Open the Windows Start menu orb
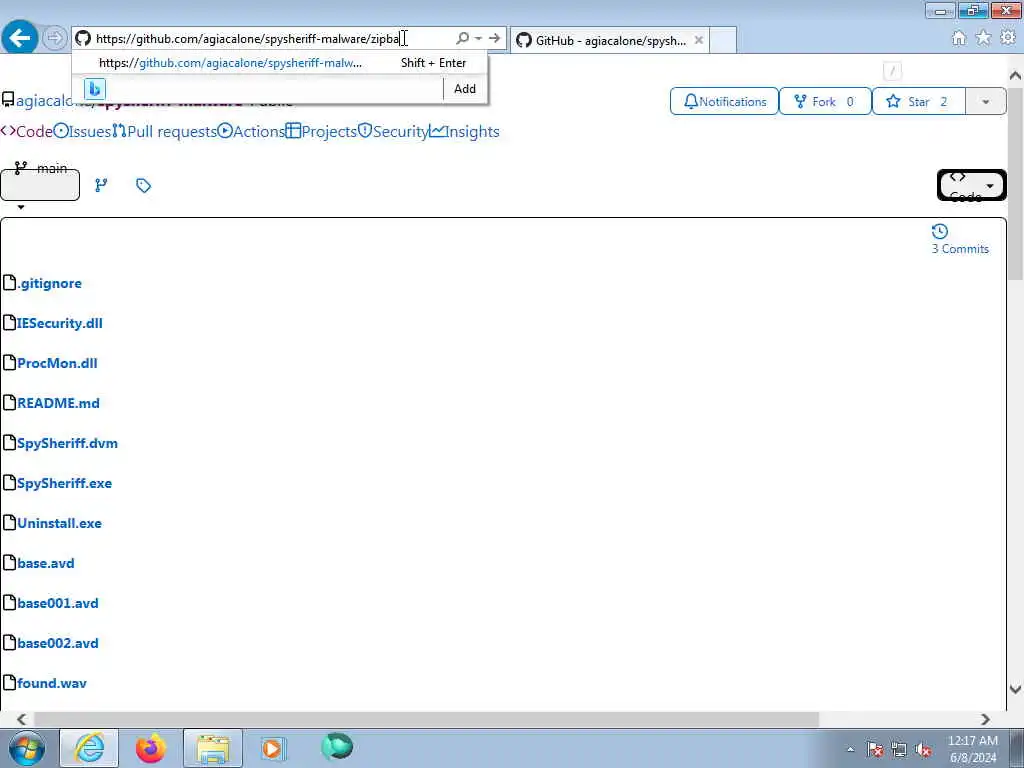Viewport: 1024px width, 768px height. pyautogui.click(x=27, y=748)
